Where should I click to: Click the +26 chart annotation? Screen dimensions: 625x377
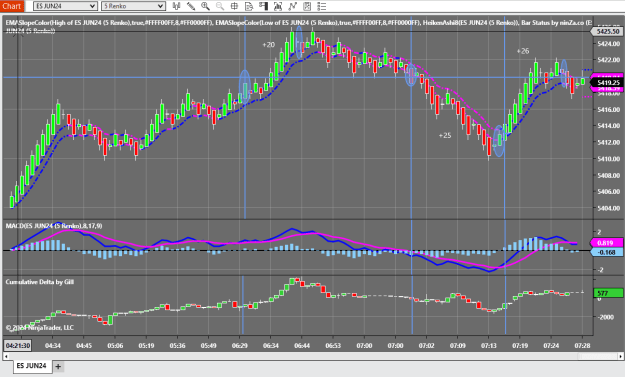coord(523,51)
